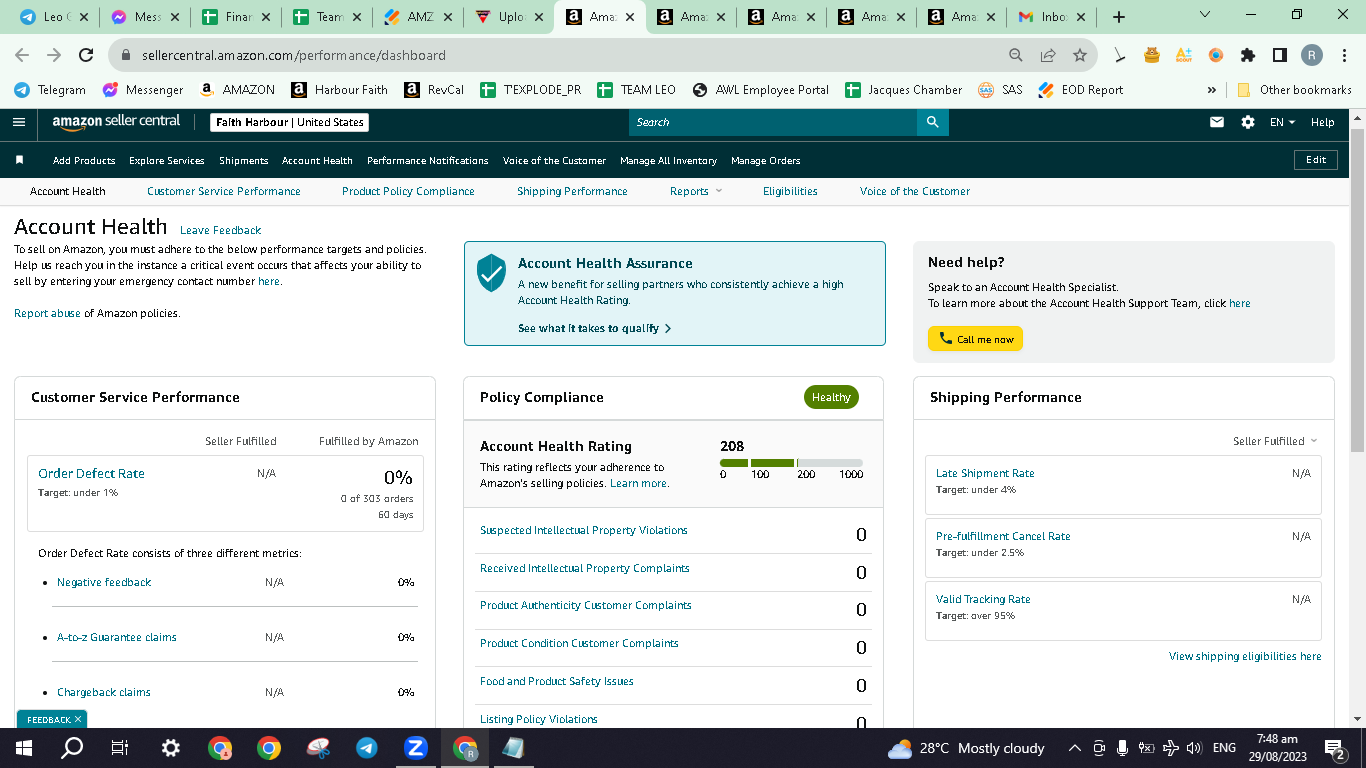The width and height of the screenshot is (1366, 768).
Task: Show hidden system tray icons
Action: pyautogui.click(x=1075, y=748)
